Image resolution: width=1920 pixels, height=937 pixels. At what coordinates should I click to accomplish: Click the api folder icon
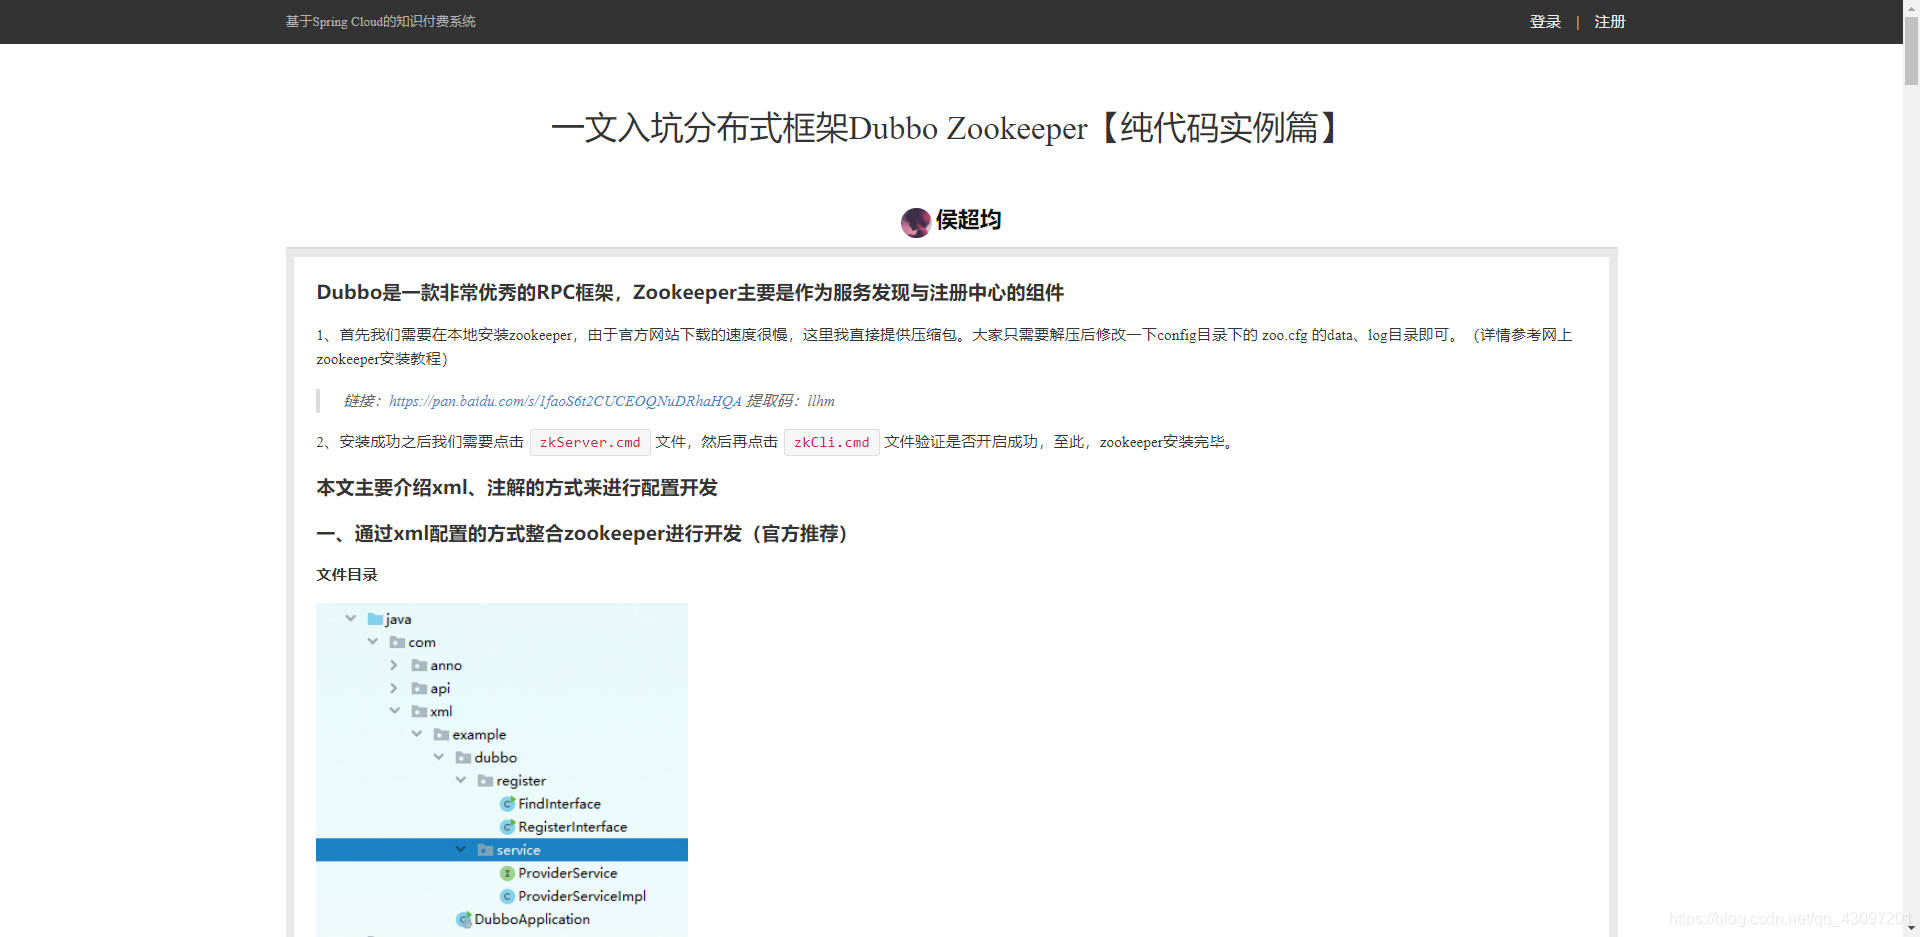(419, 688)
